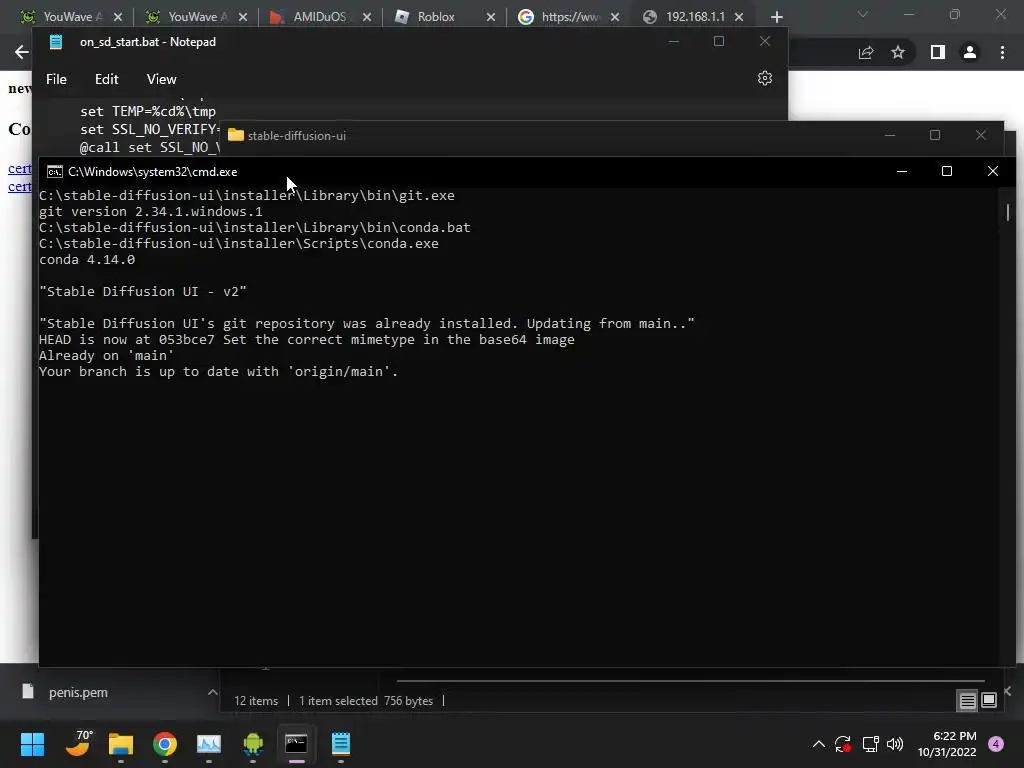Open the File menu in Notepad

[56, 79]
